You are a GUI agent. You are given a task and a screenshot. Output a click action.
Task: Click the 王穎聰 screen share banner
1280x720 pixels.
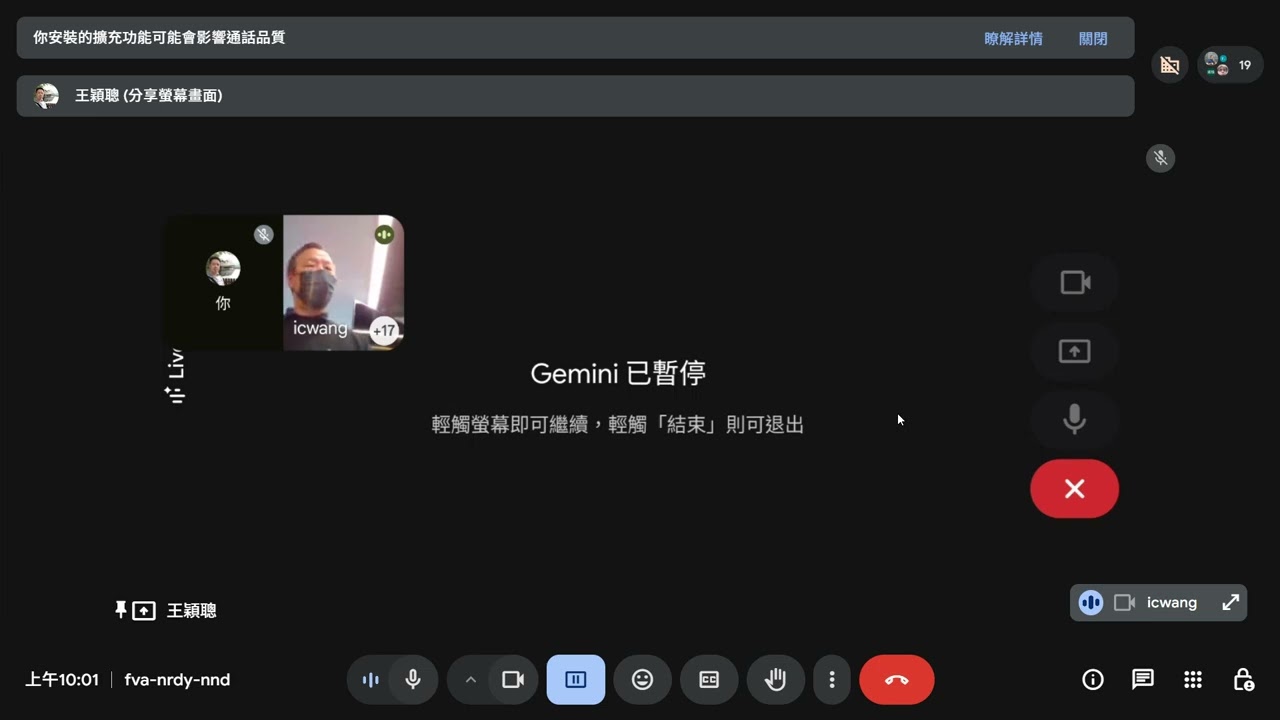pyautogui.click(x=575, y=96)
